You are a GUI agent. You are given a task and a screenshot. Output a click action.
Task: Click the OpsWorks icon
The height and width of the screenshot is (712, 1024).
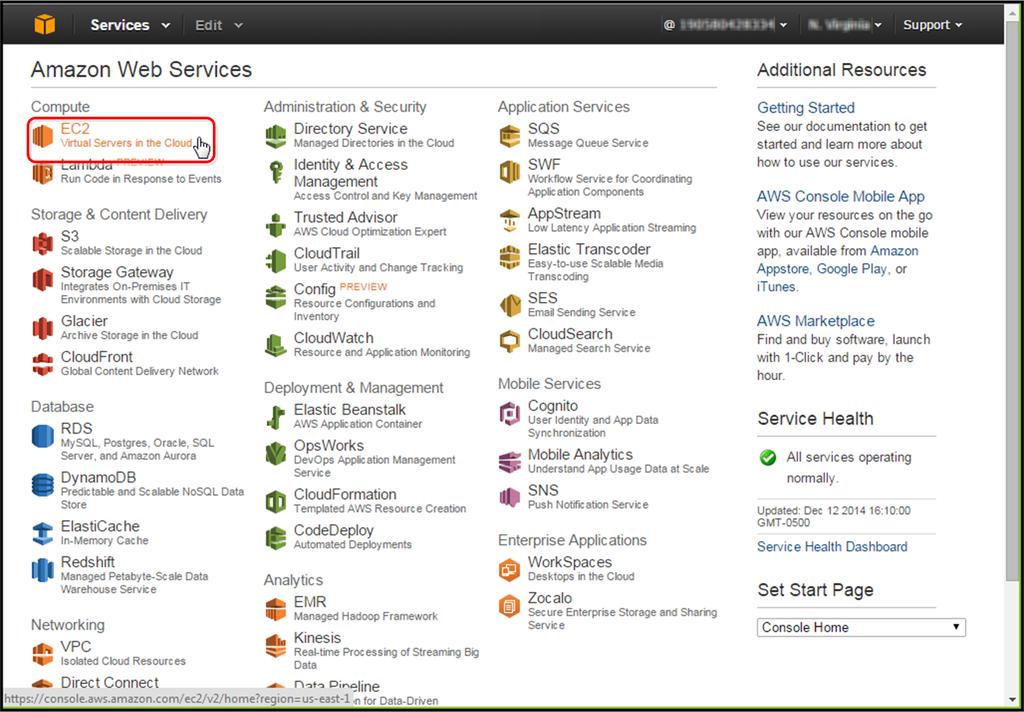pyautogui.click(x=276, y=453)
